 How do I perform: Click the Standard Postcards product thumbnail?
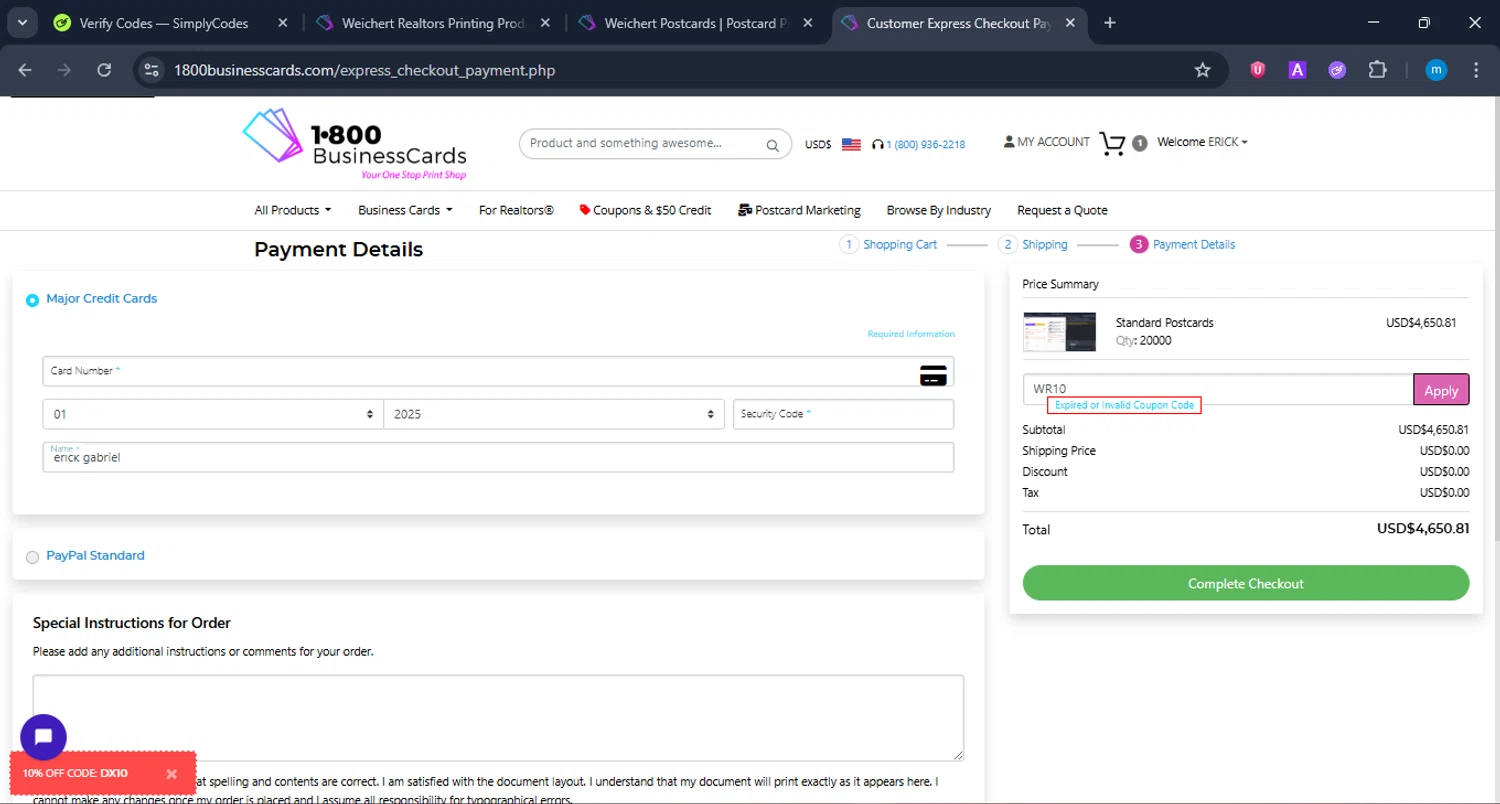pos(1059,332)
